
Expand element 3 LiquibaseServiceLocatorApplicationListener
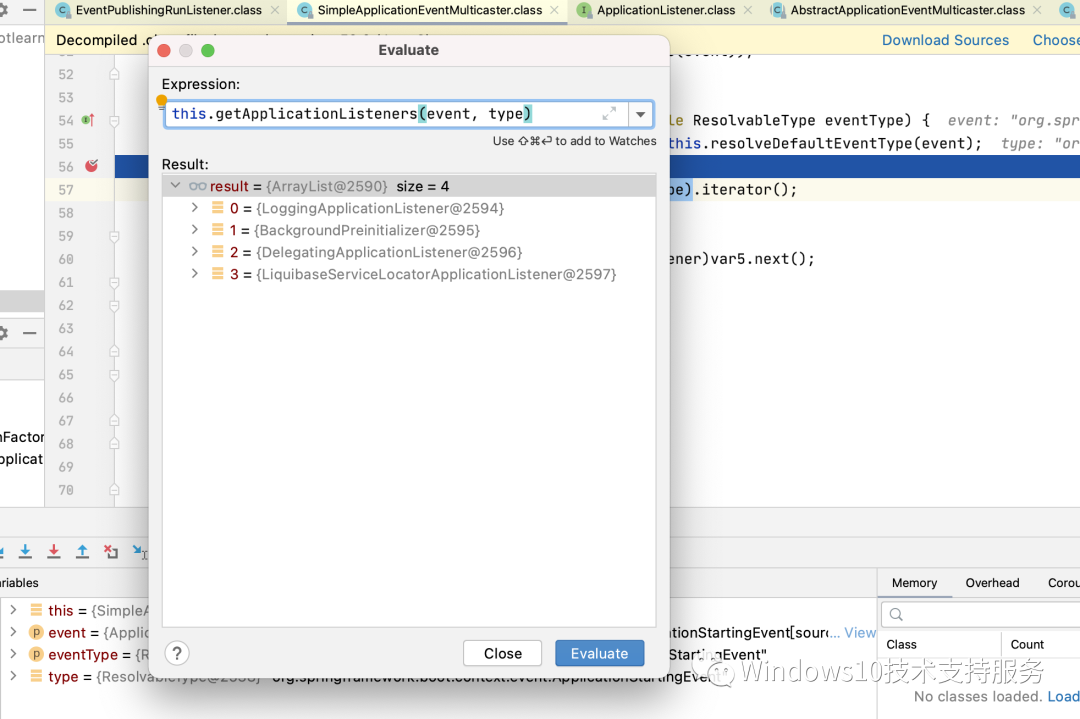pos(194,273)
